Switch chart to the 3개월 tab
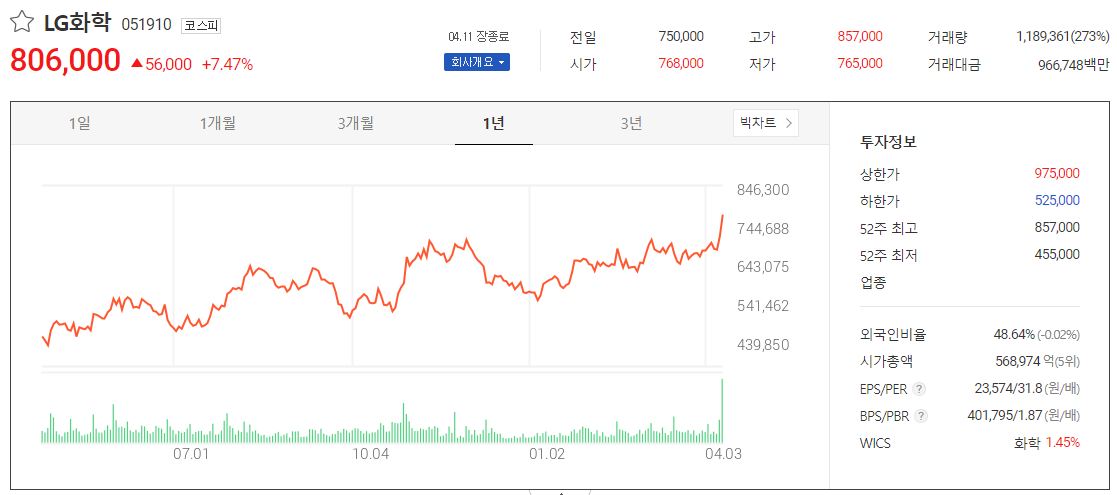The height and width of the screenshot is (495, 1117). pos(355,123)
